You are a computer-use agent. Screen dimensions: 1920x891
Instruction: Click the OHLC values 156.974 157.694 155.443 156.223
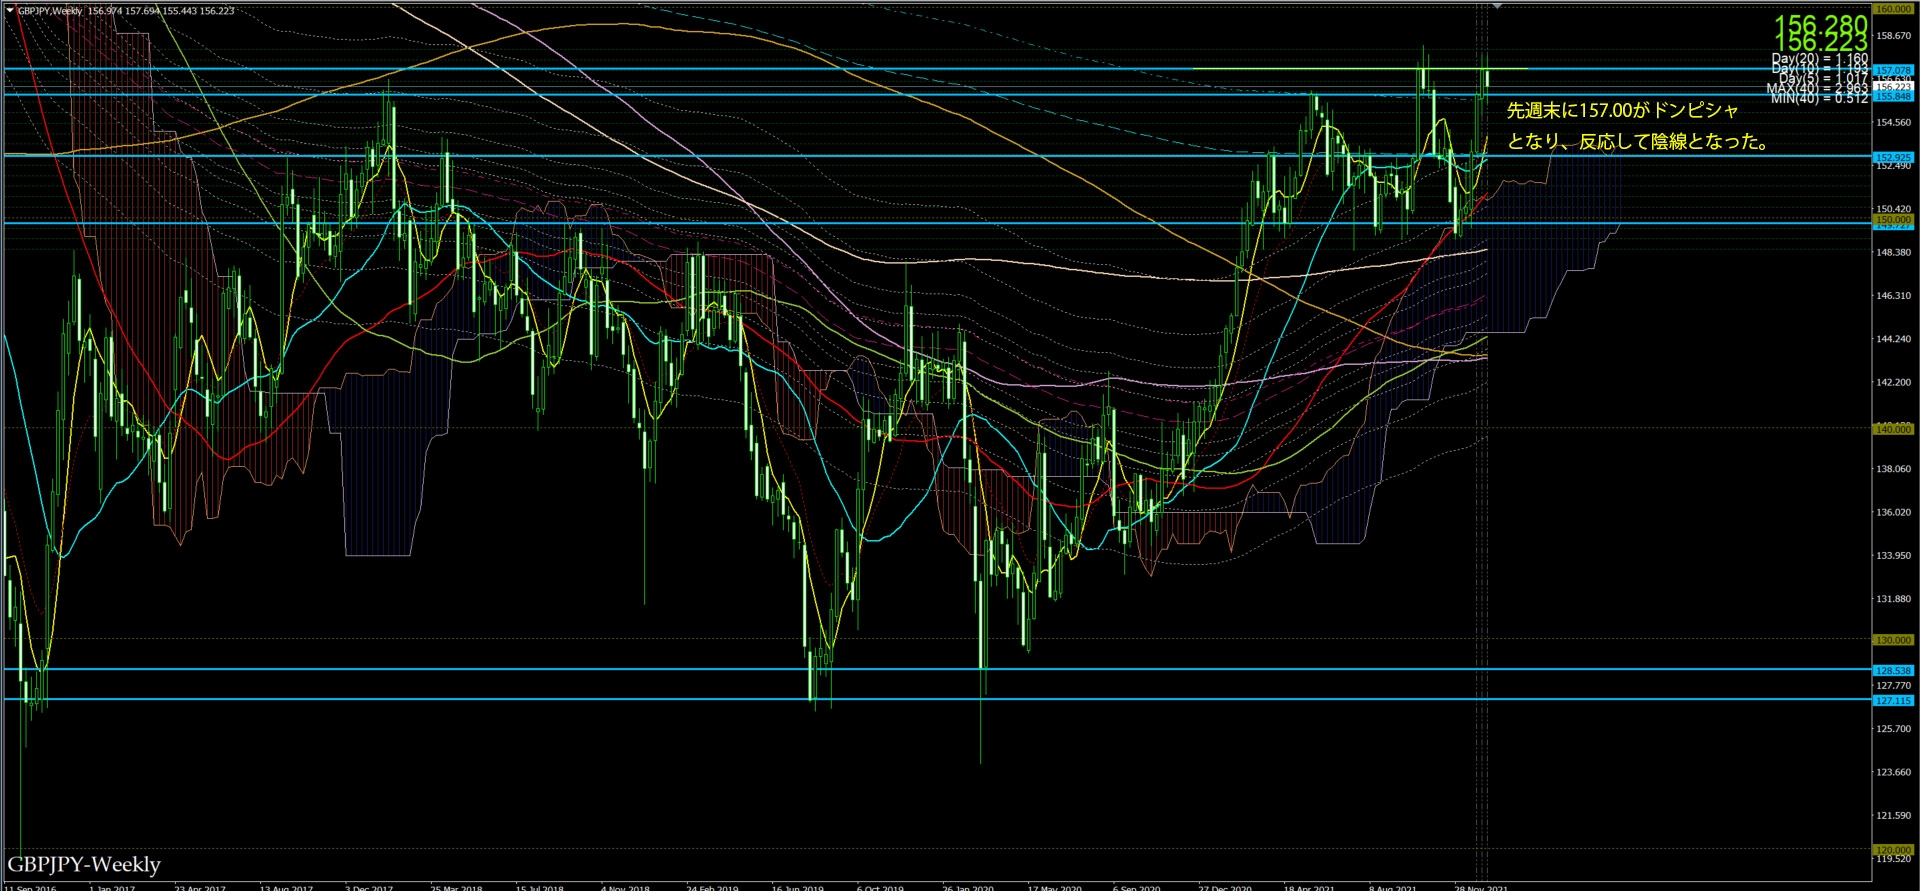coord(161,11)
